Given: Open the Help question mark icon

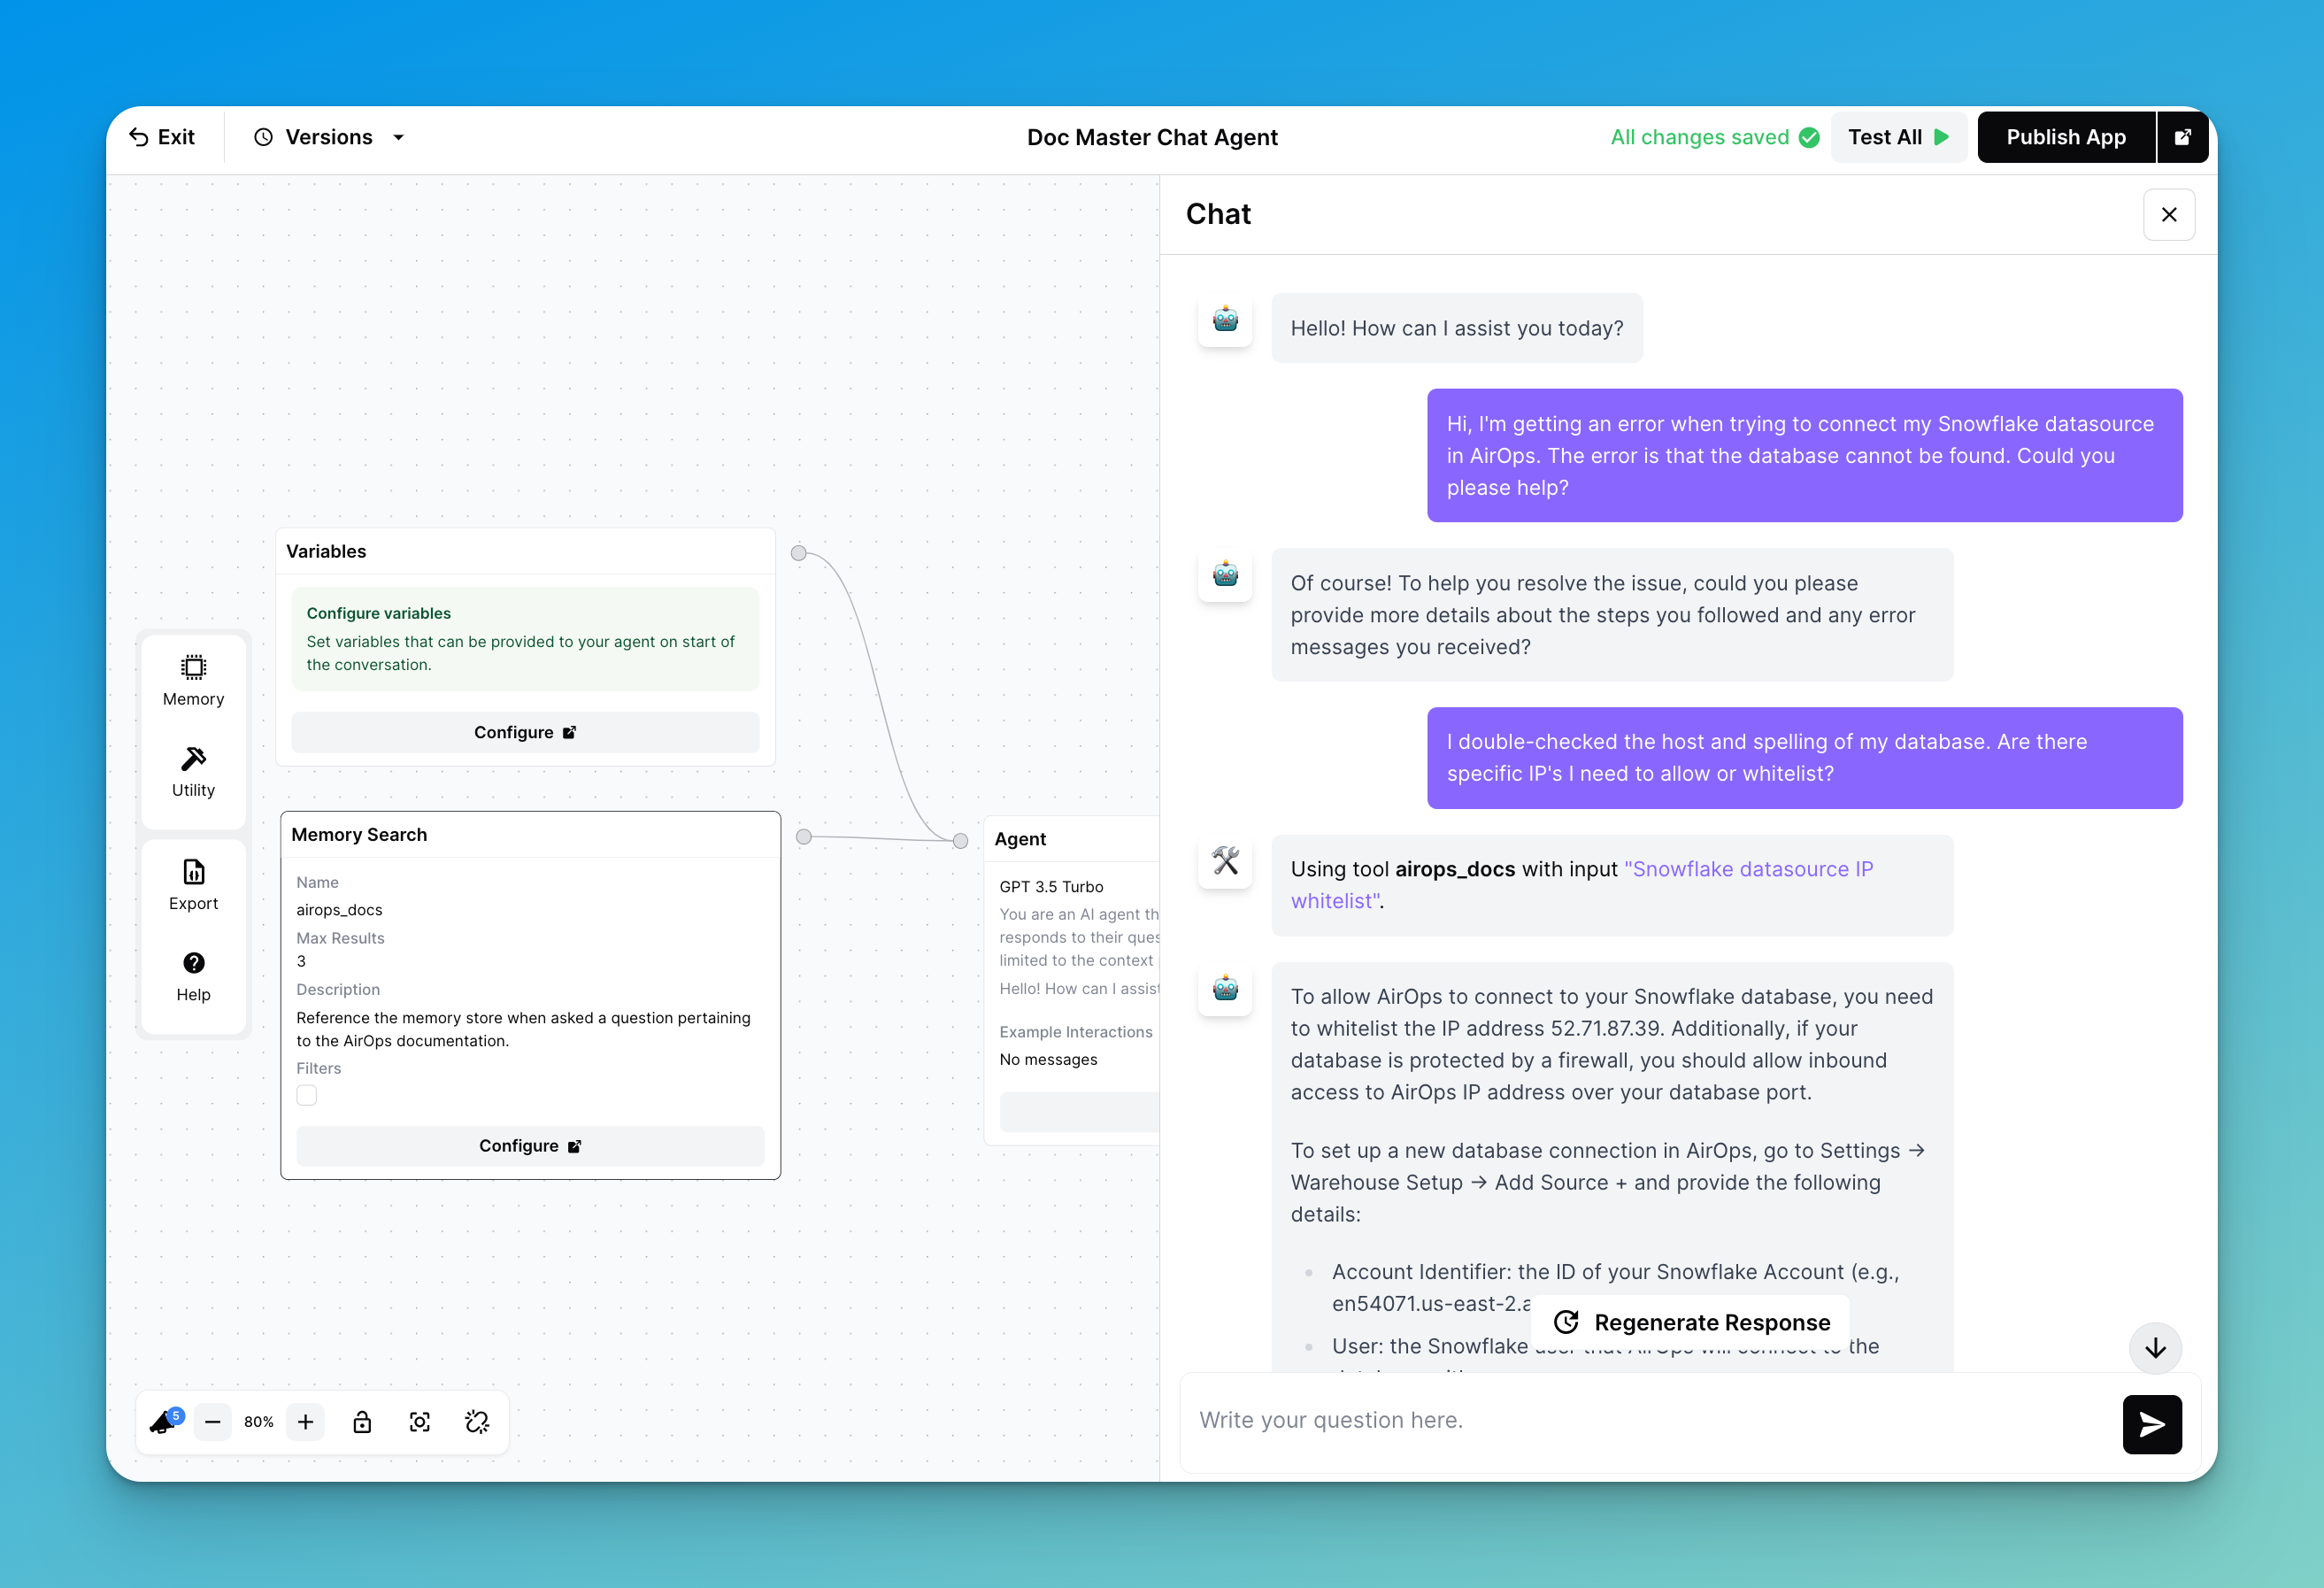Looking at the screenshot, I should point(193,976).
